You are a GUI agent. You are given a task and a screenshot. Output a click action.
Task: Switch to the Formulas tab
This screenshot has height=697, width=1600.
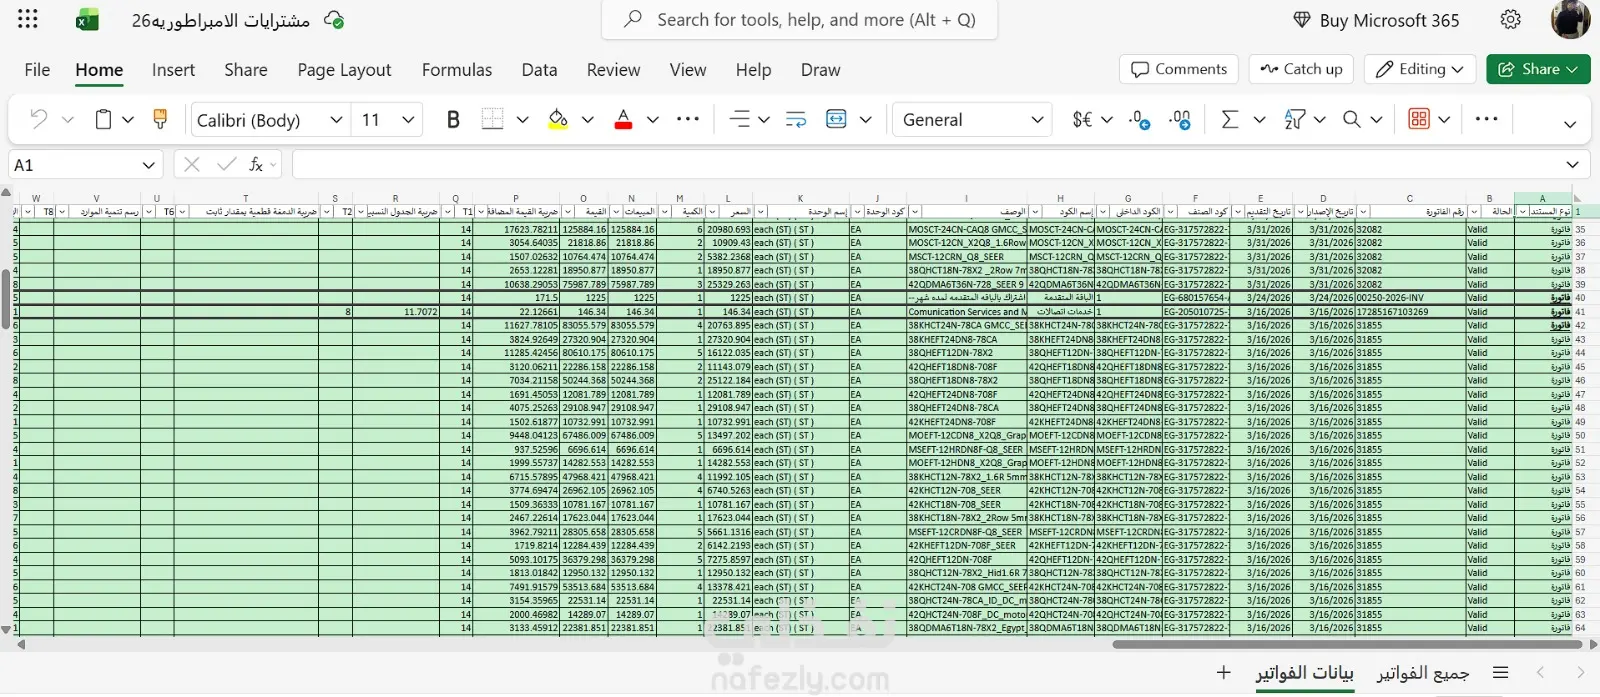point(457,69)
